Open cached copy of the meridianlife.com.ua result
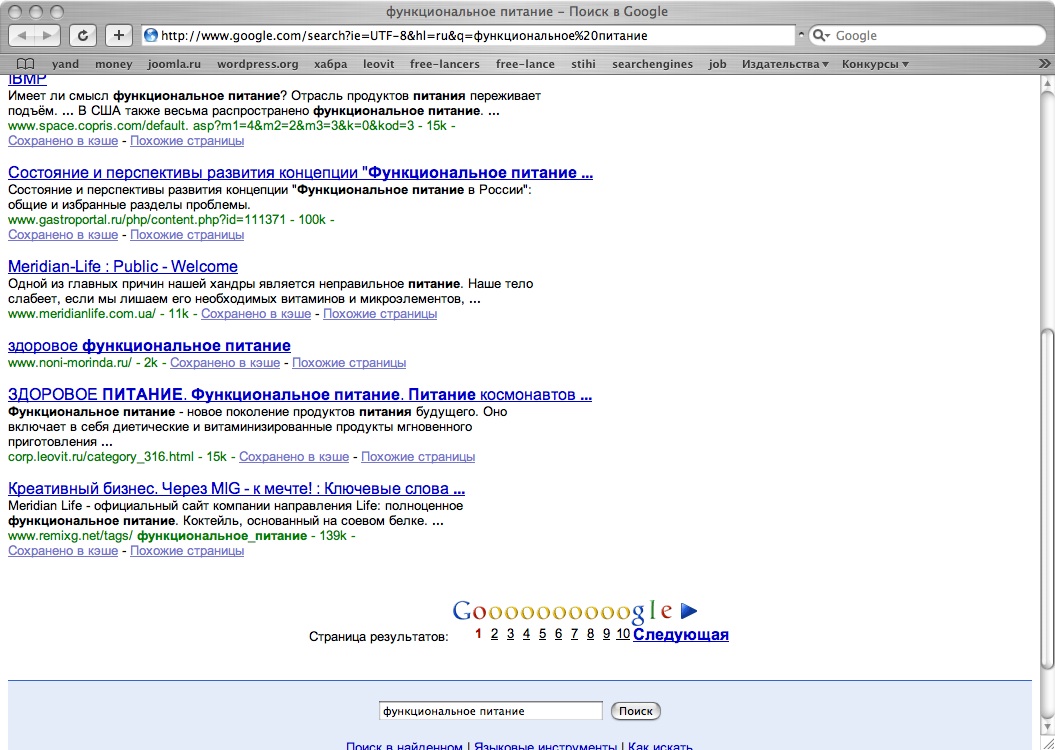The height and width of the screenshot is (750, 1055). tap(256, 313)
